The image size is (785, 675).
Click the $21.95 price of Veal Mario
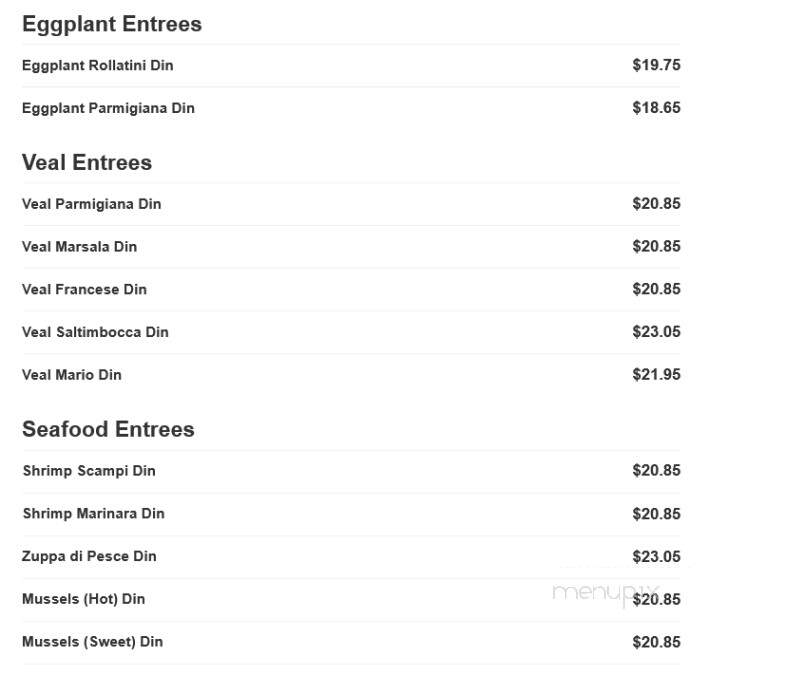click(x=656, y=375)
